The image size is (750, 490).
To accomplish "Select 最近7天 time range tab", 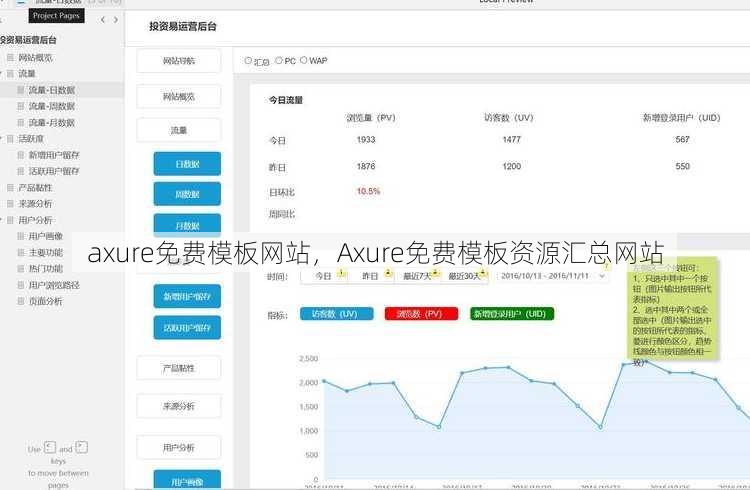I will (x=417, y=276).
